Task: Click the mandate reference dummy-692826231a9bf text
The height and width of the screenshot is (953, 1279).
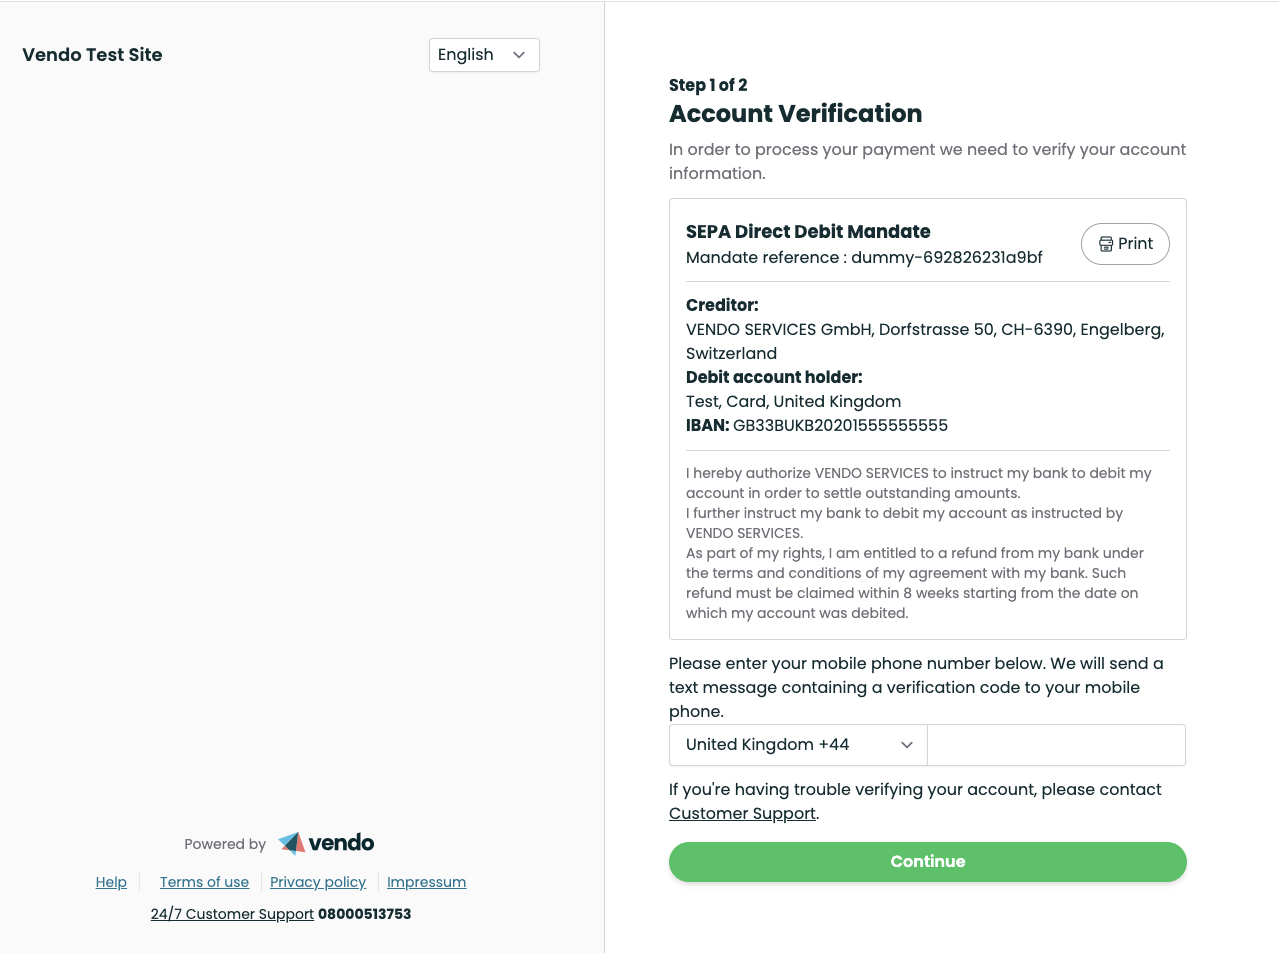Action: [946, 258]
